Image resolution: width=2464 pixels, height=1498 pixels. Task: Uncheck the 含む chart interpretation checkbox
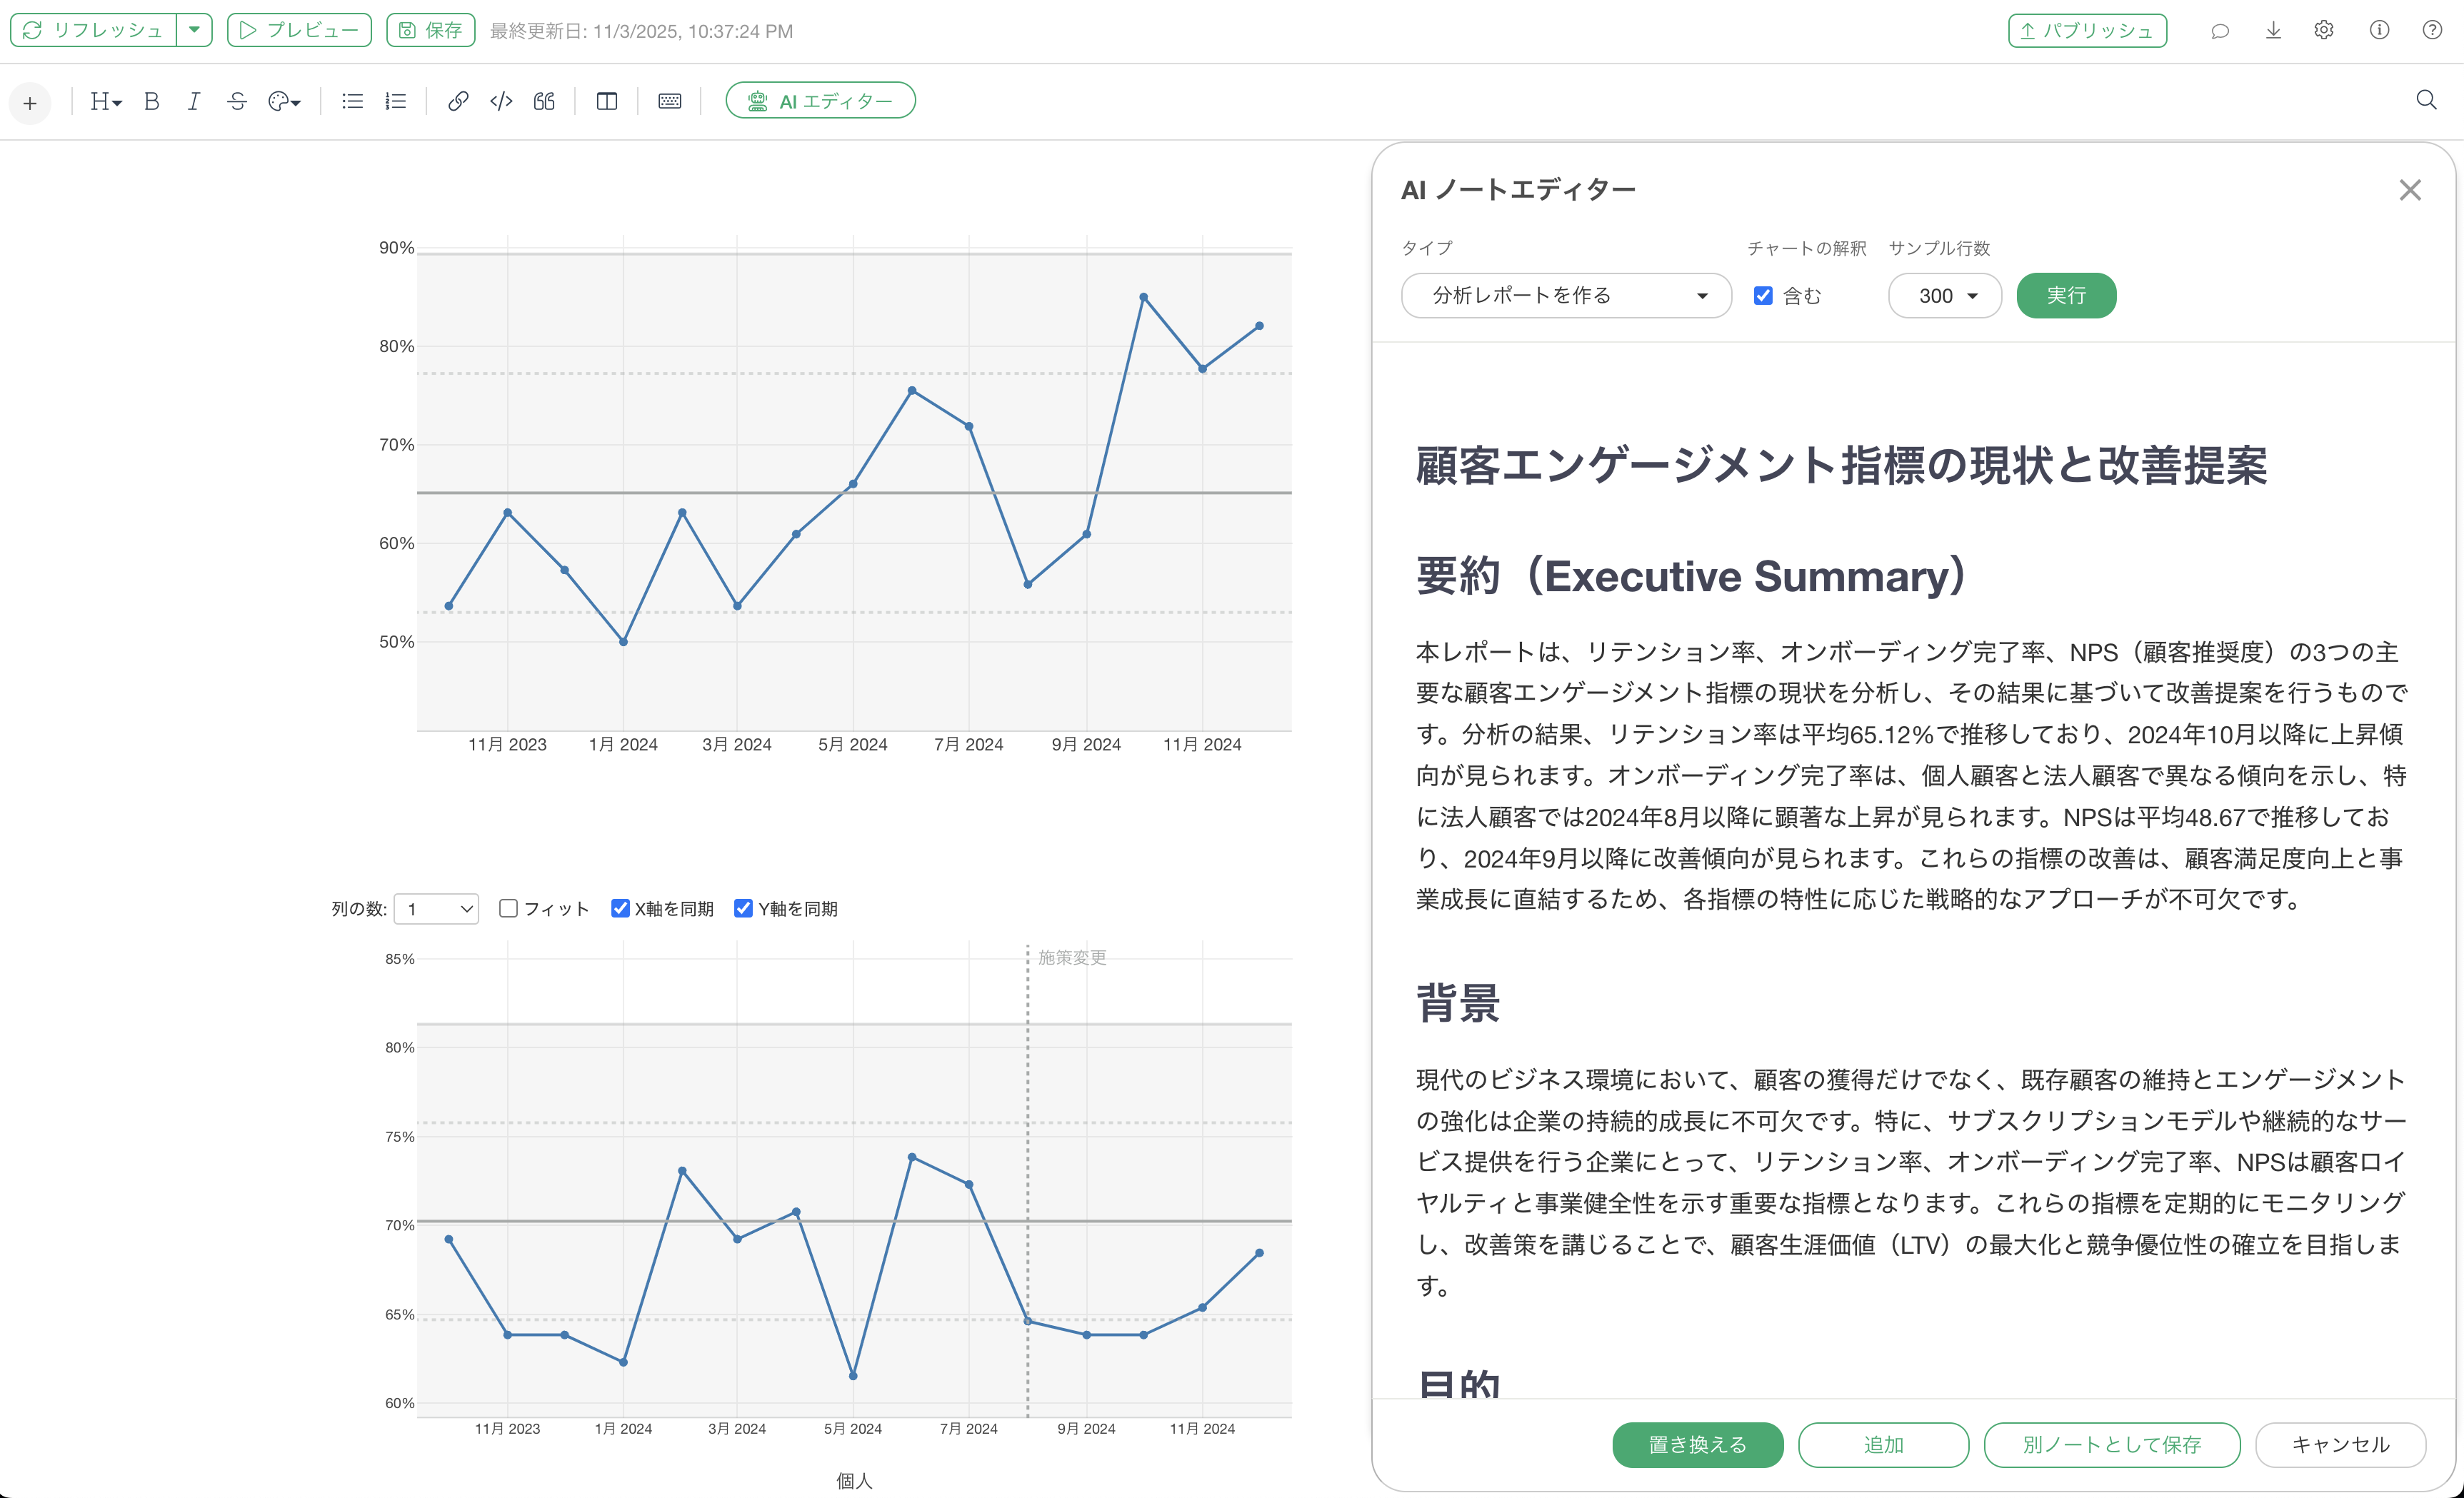point(1763,296)
